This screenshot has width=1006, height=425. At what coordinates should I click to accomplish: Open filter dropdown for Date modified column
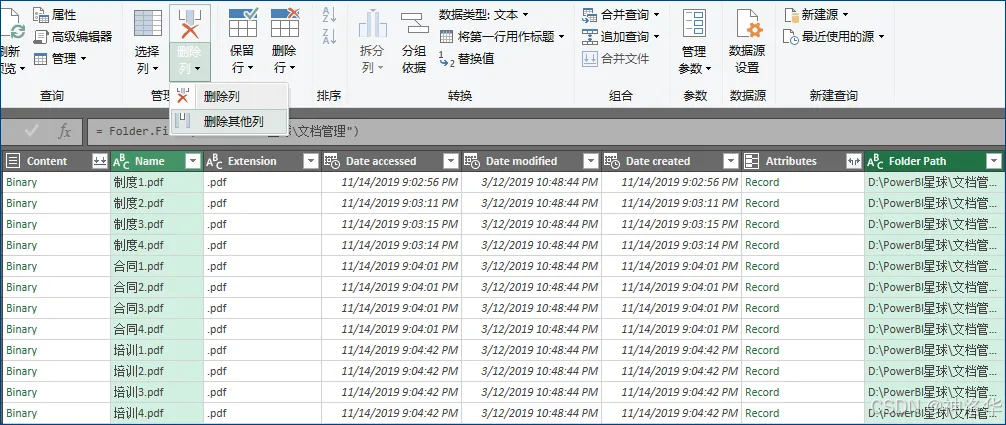pyautogui.click(x=591, y=161)
